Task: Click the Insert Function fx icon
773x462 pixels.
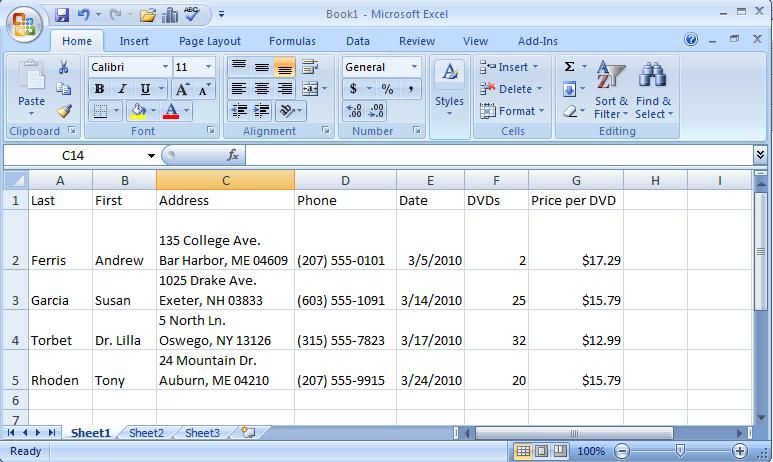Action: pos(233,155)
